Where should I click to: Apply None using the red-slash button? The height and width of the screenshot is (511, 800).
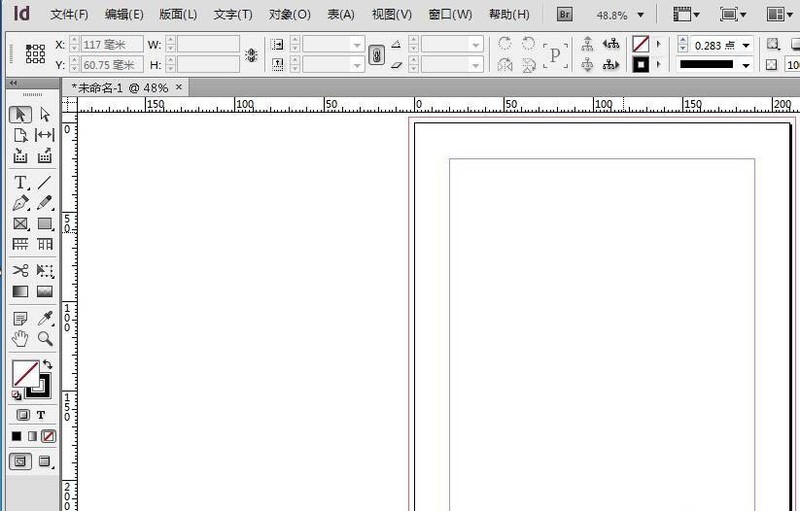pos(48,436)
